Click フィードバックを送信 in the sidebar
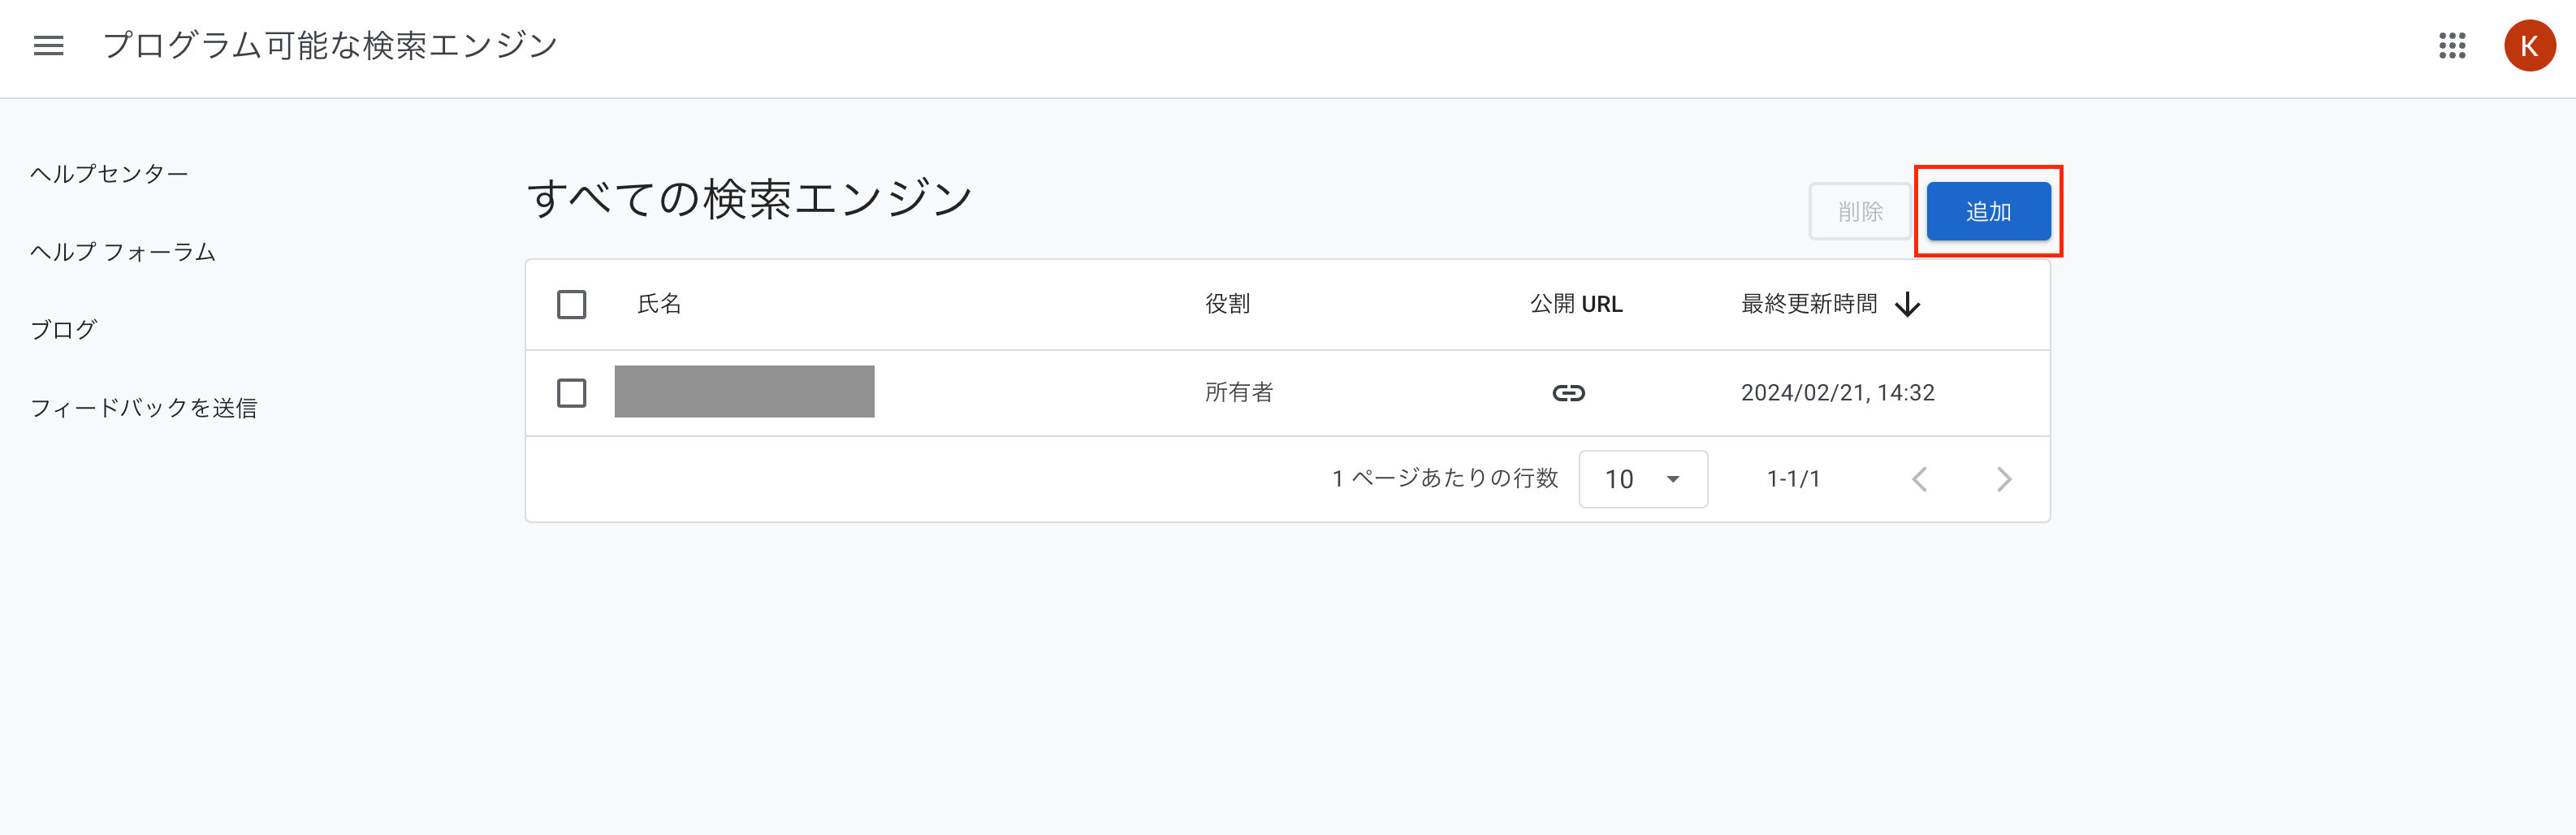Image resolution: width=2576 pixels, height=835 pixels. 144,408
